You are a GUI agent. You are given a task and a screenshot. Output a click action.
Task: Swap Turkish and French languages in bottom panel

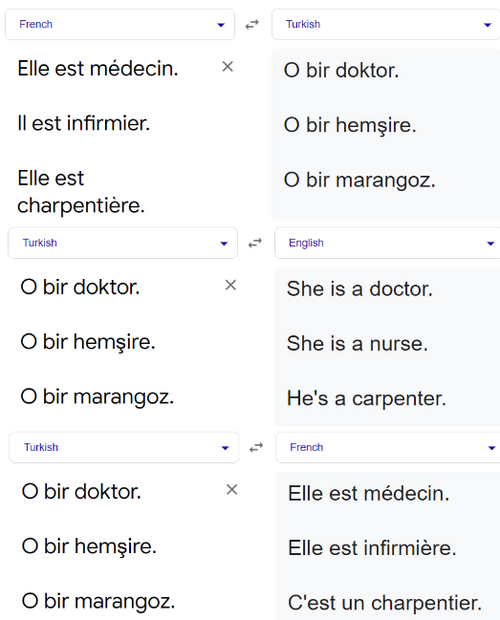coord(256,447)
